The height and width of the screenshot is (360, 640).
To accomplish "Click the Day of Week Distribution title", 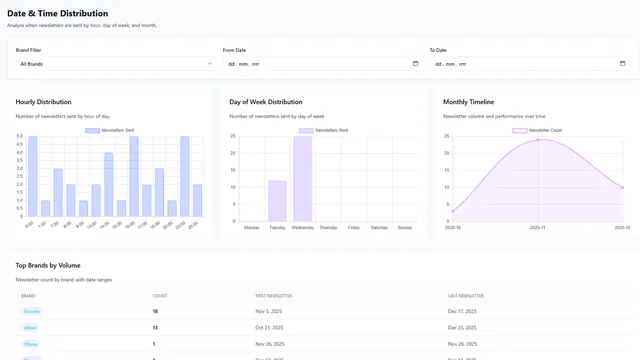I will coord(266,102).
